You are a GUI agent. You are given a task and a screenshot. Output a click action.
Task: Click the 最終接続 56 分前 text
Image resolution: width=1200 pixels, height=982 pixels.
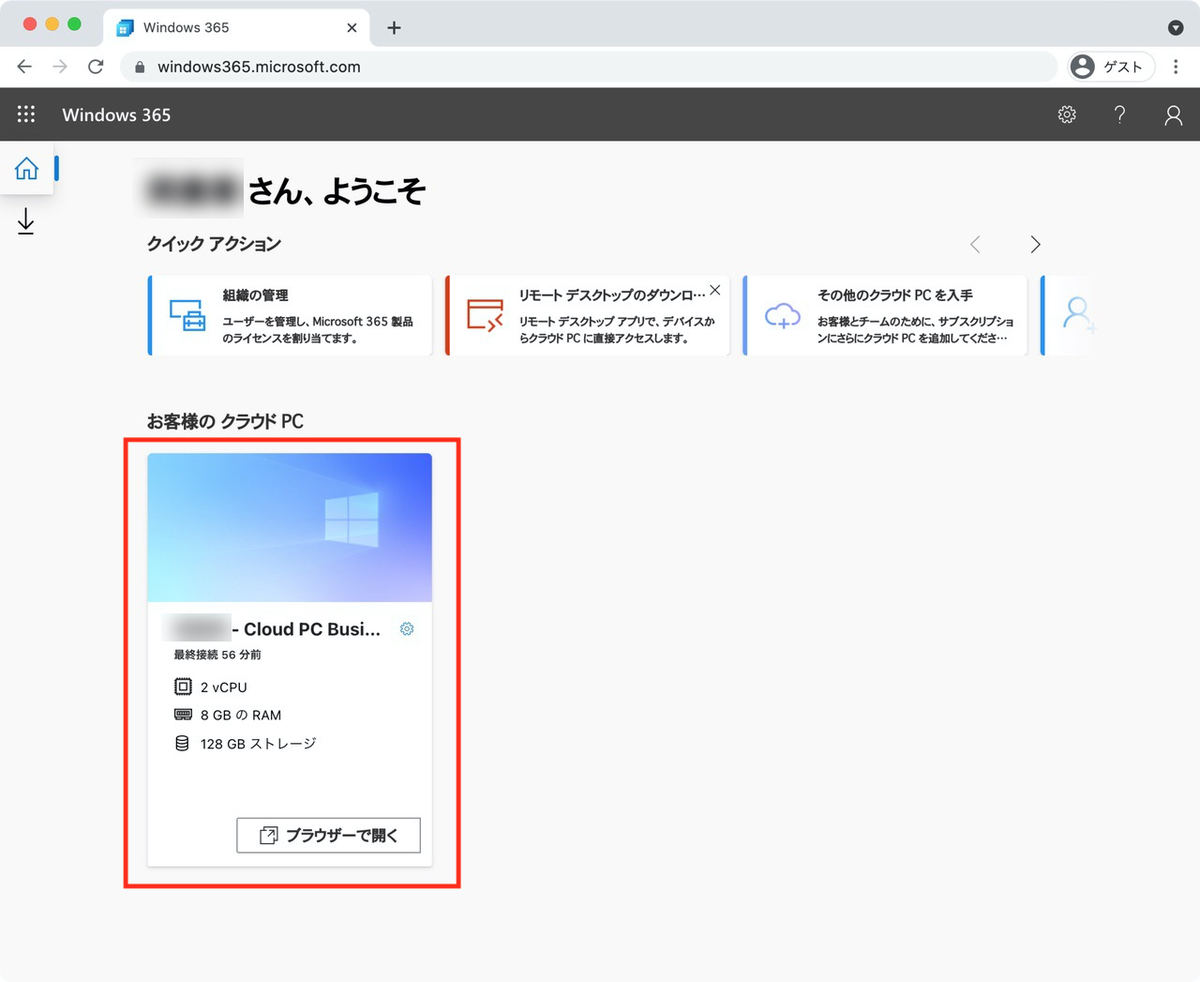pos(218,655)
